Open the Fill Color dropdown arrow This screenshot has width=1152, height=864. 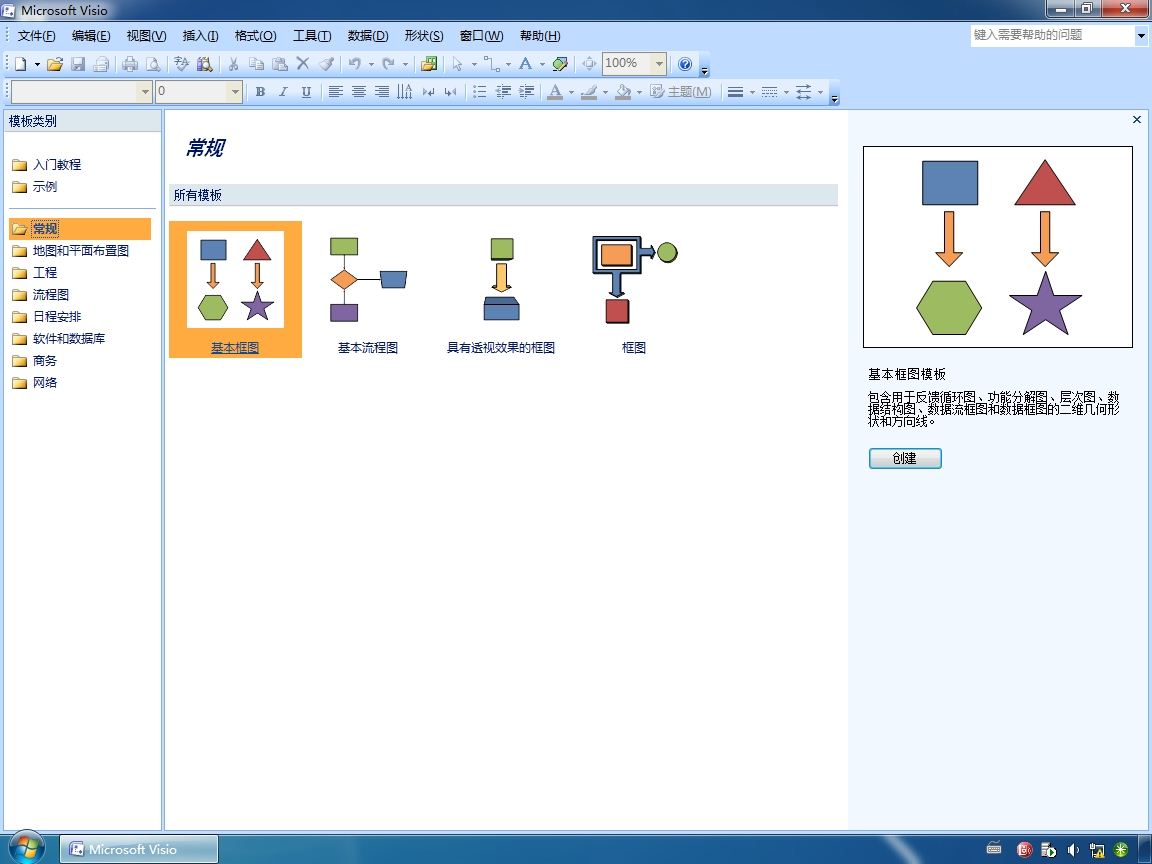coord(639,92)
